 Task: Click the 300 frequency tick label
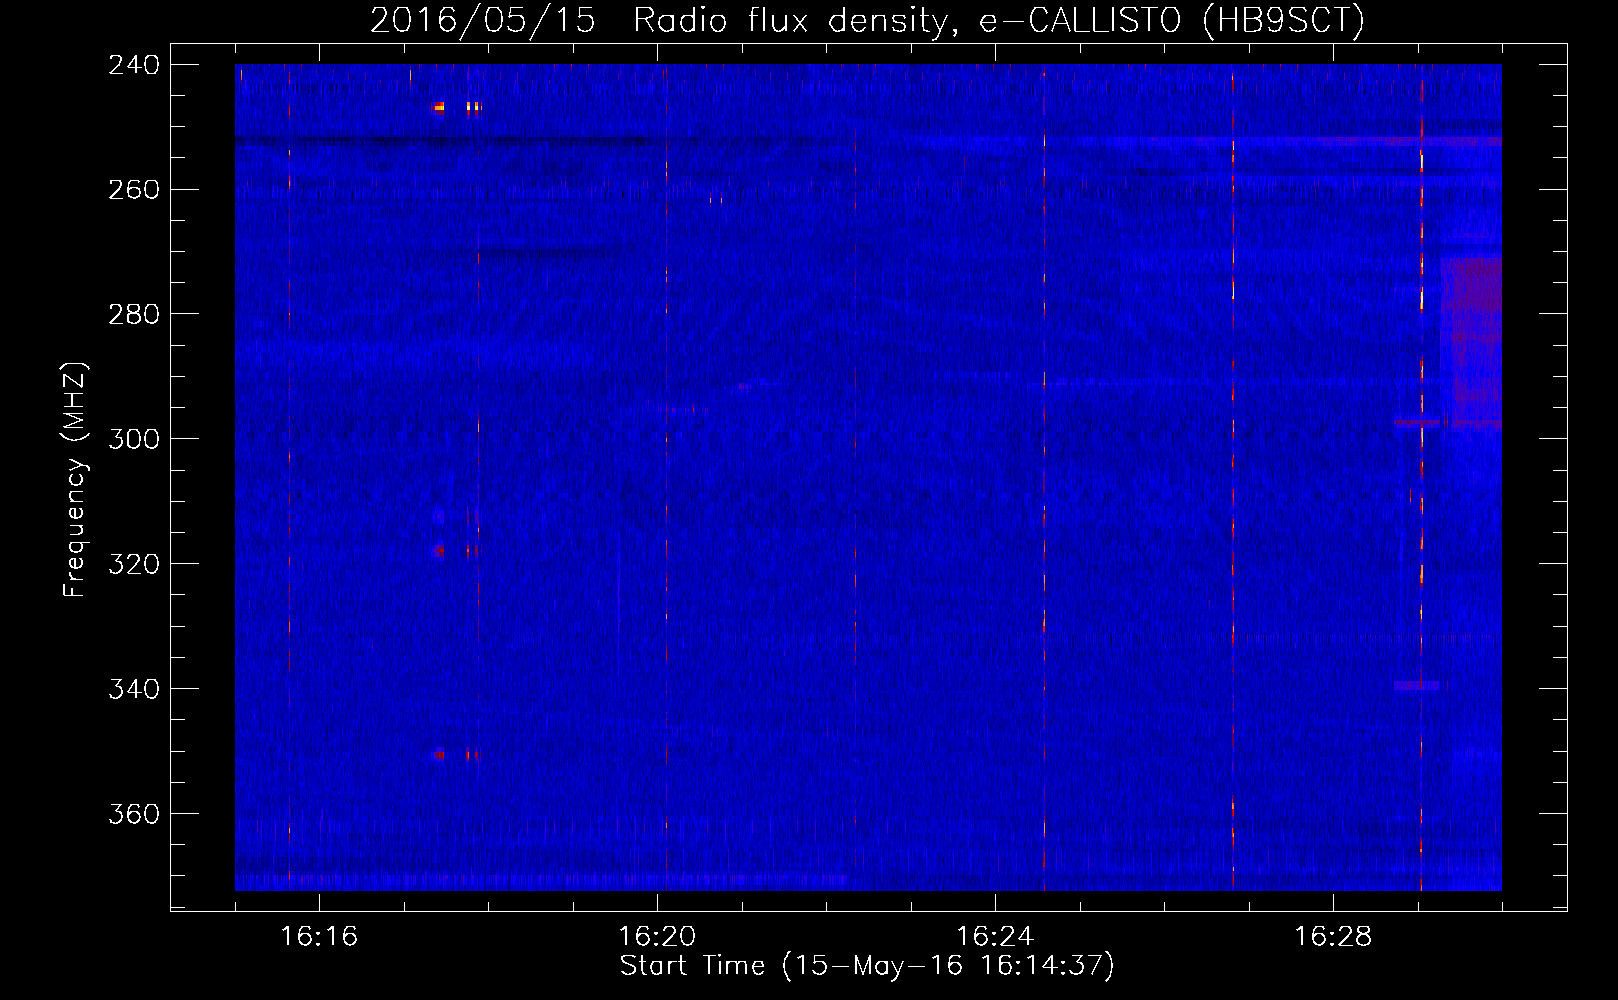pyautogui.click(x=134, y=440)
